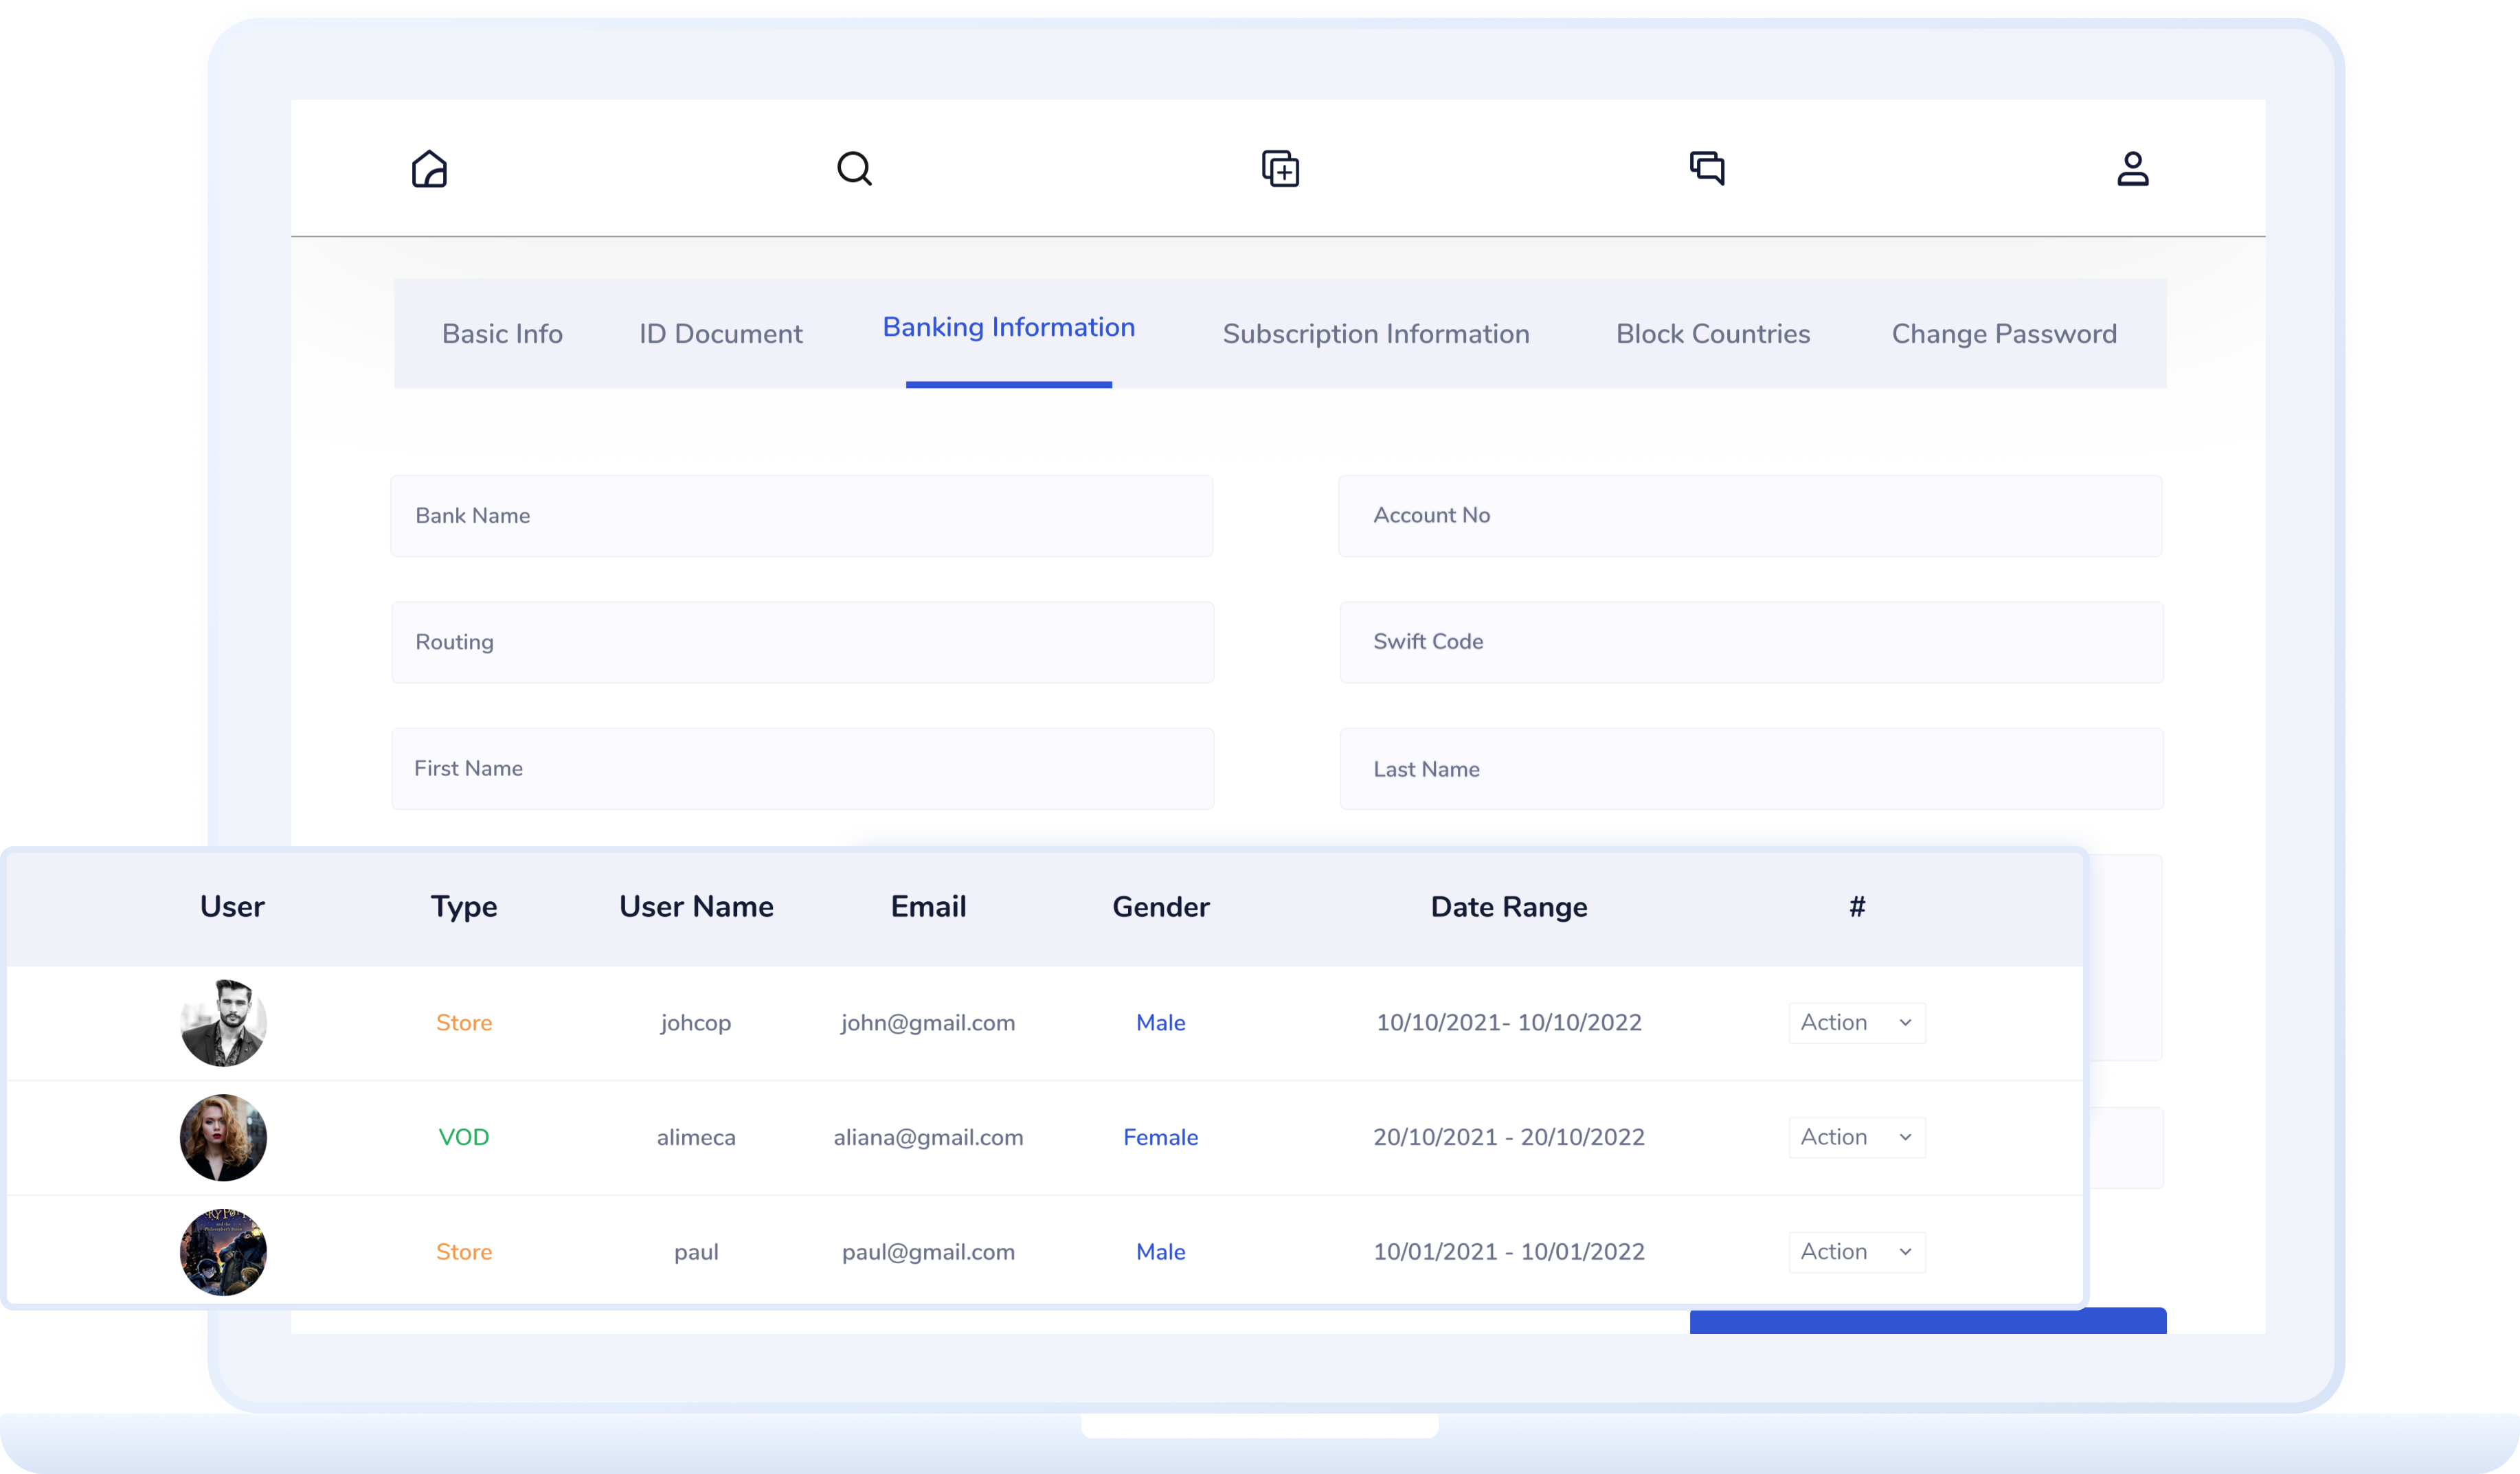Click johcop's avatar thumbnail
The height and width of the screenshot is (1474, 2520).
223,1023
